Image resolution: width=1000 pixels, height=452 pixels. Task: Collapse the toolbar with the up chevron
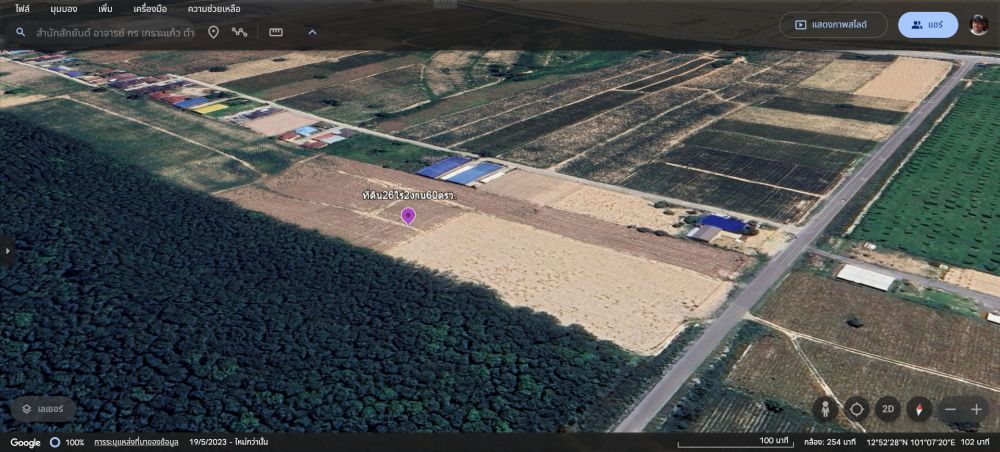click(312, 32)
